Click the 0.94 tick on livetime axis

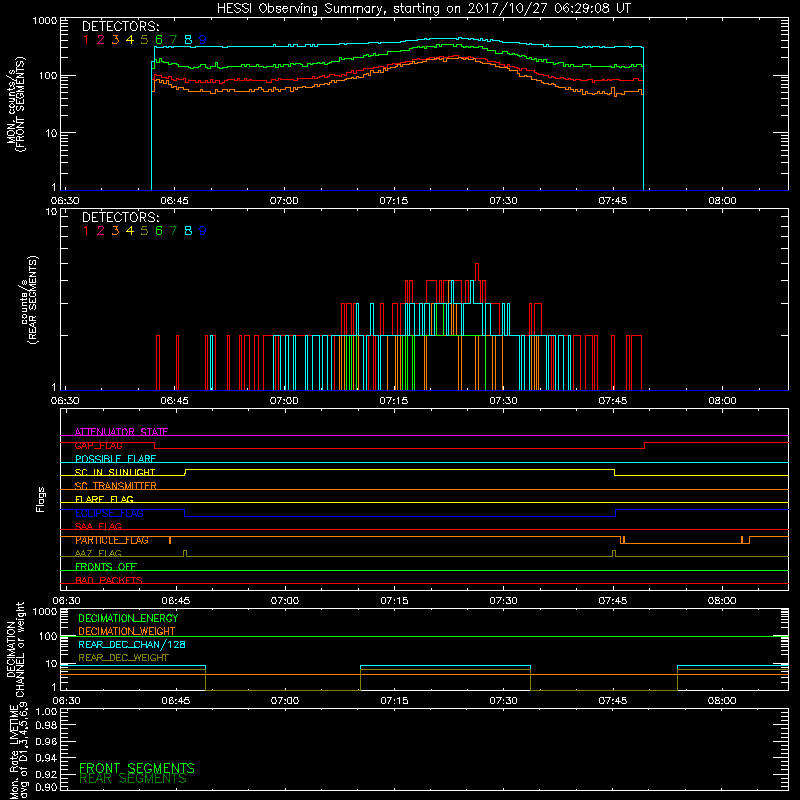46,758
